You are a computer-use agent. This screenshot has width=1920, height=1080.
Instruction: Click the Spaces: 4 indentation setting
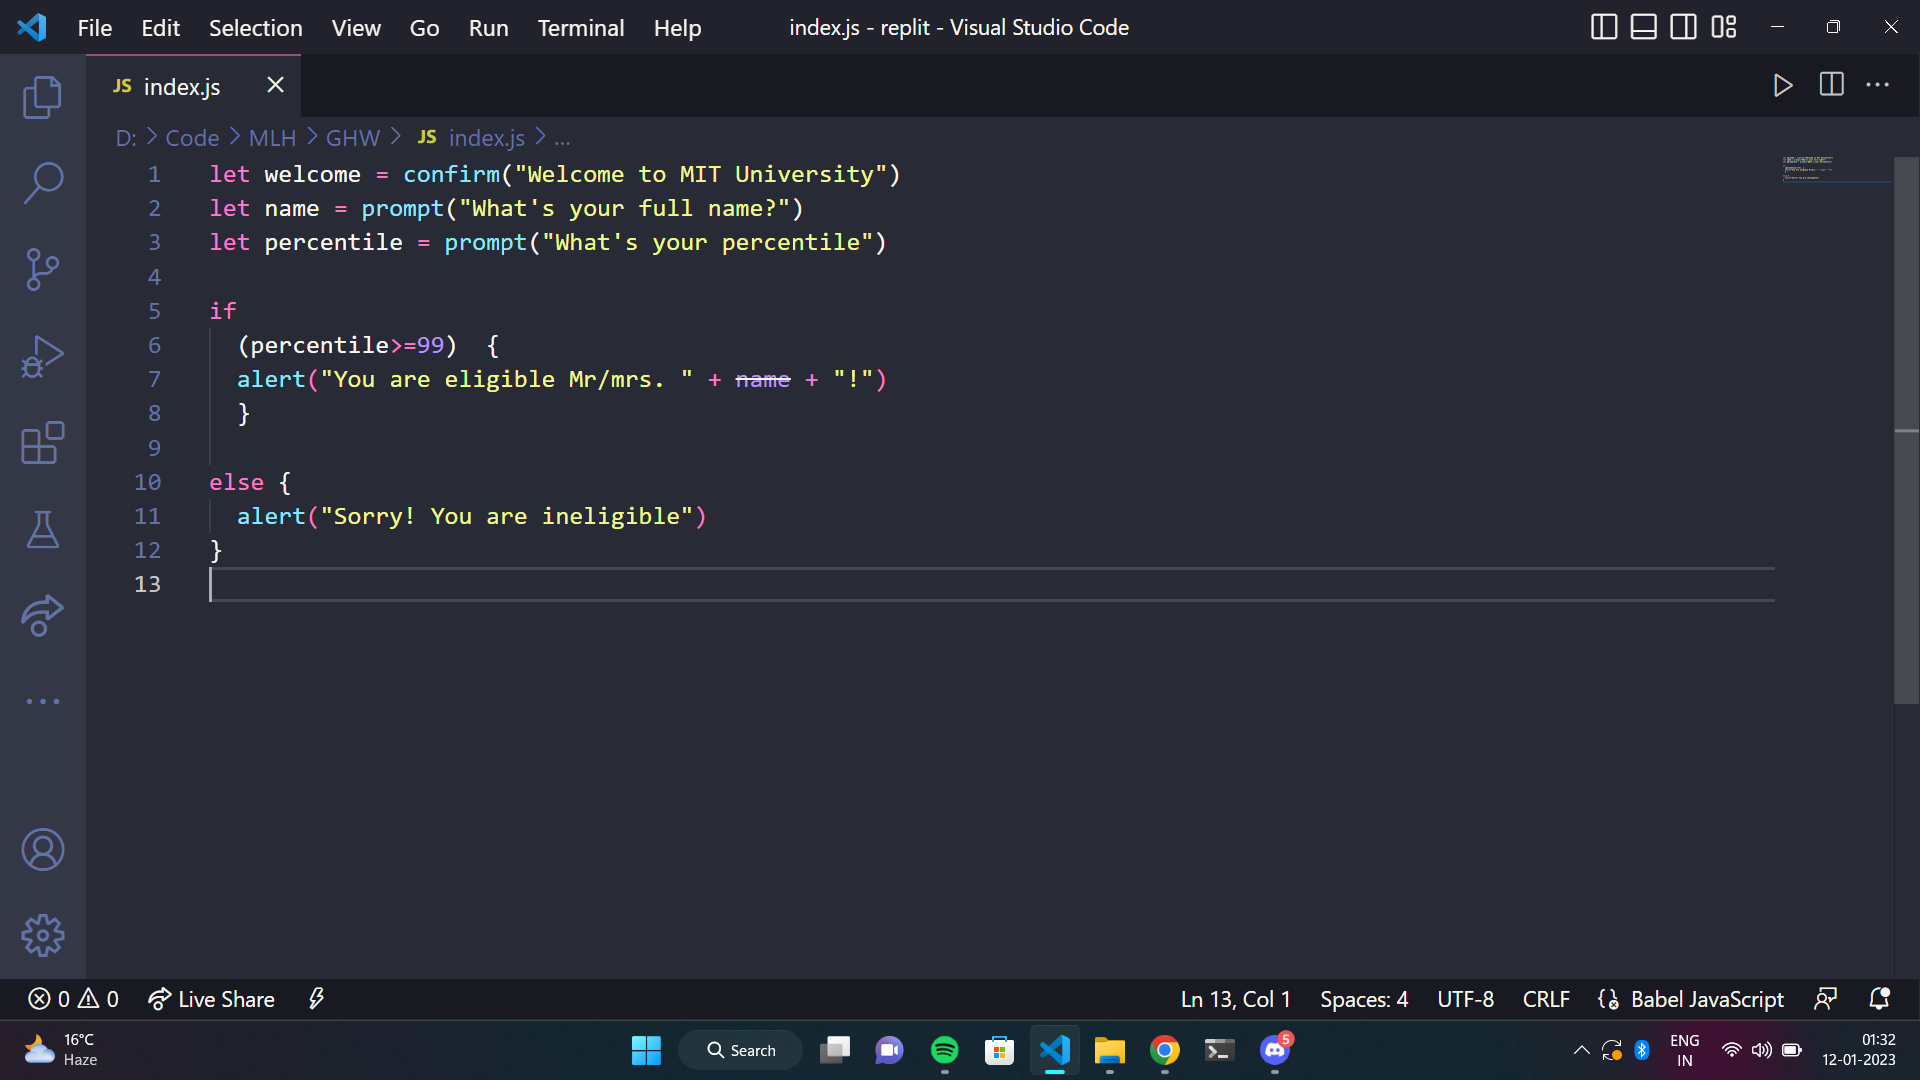tap(1363, 999)
